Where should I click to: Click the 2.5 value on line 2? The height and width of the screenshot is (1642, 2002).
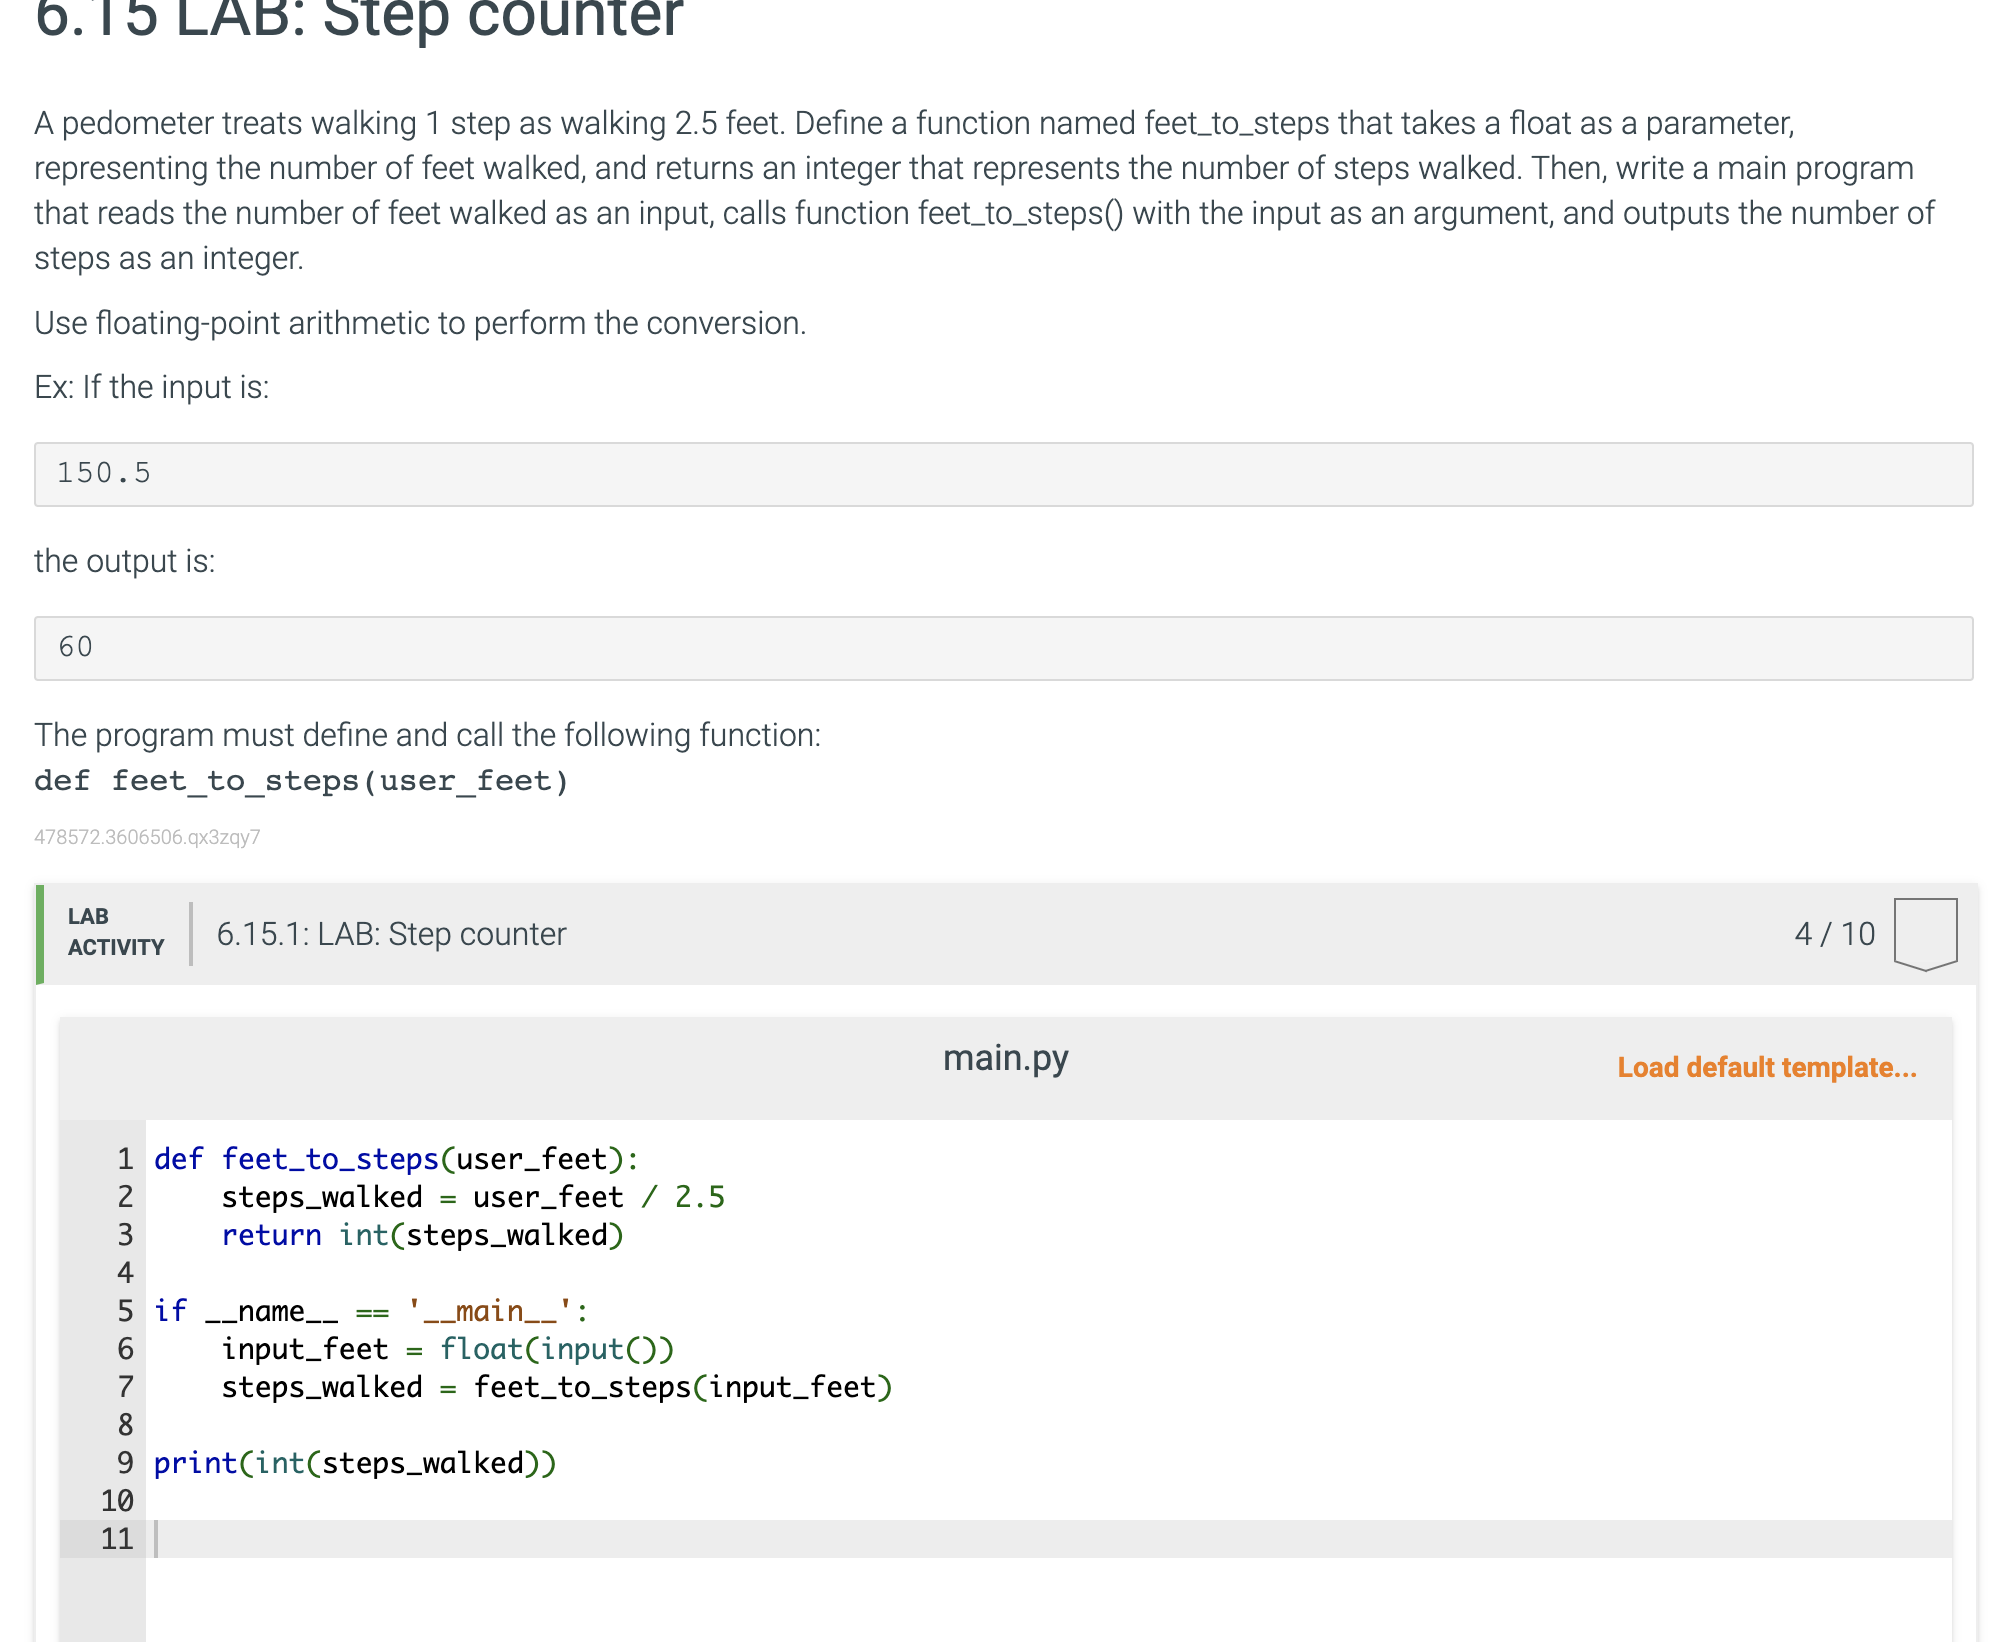pos(699,1197)
